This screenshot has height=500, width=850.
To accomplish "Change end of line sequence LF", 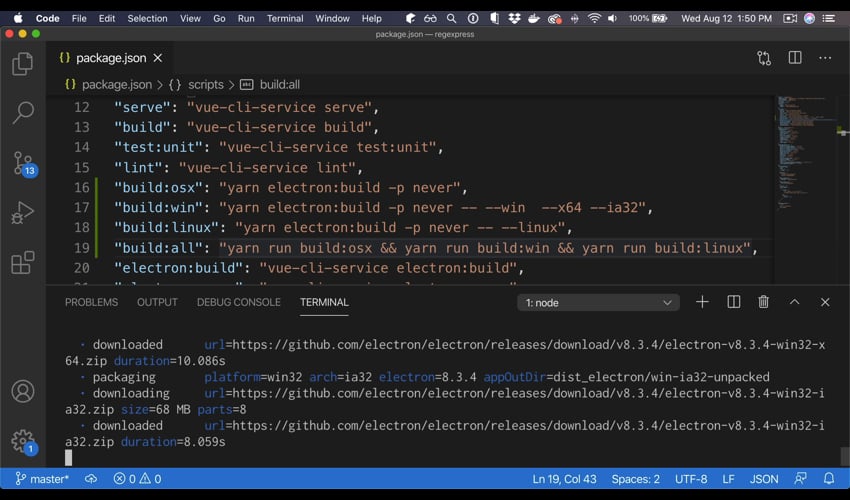I will [728, 479].
